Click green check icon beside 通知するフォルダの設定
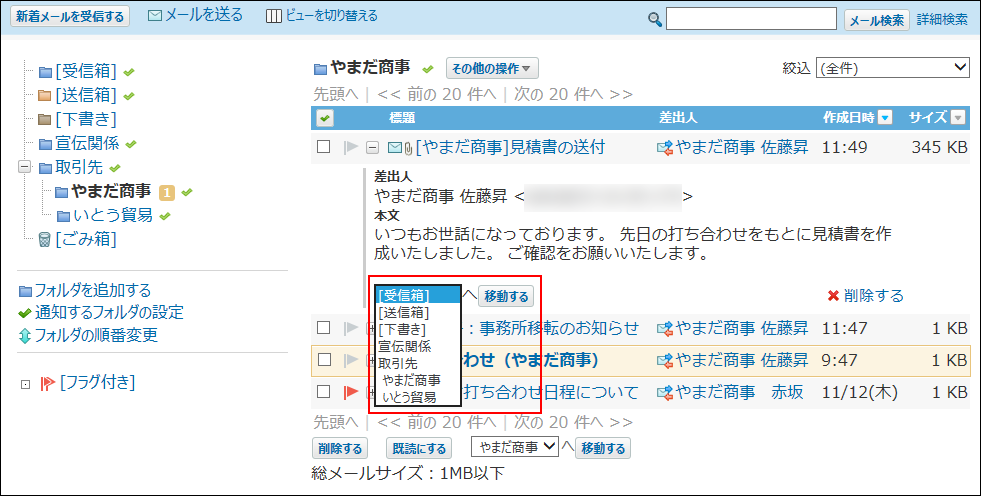This screenshot has height=496, width=981. (24, 313)
